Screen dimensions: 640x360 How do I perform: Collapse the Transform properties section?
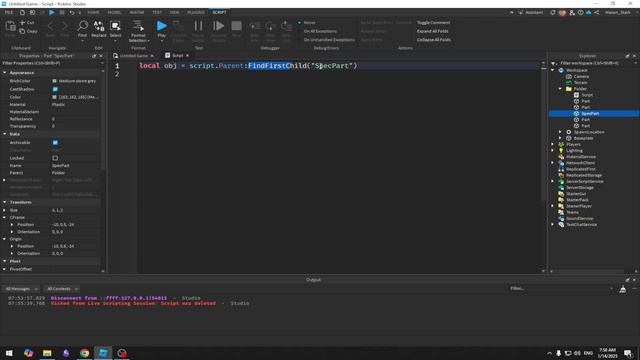pos(4,202)
